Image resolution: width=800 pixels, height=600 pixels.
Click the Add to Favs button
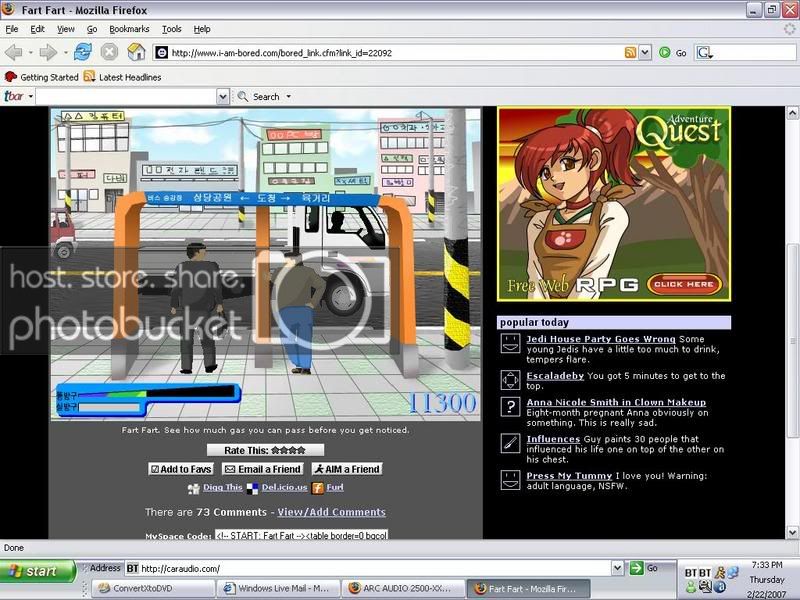pyautogui.click(x=181, y=469)
